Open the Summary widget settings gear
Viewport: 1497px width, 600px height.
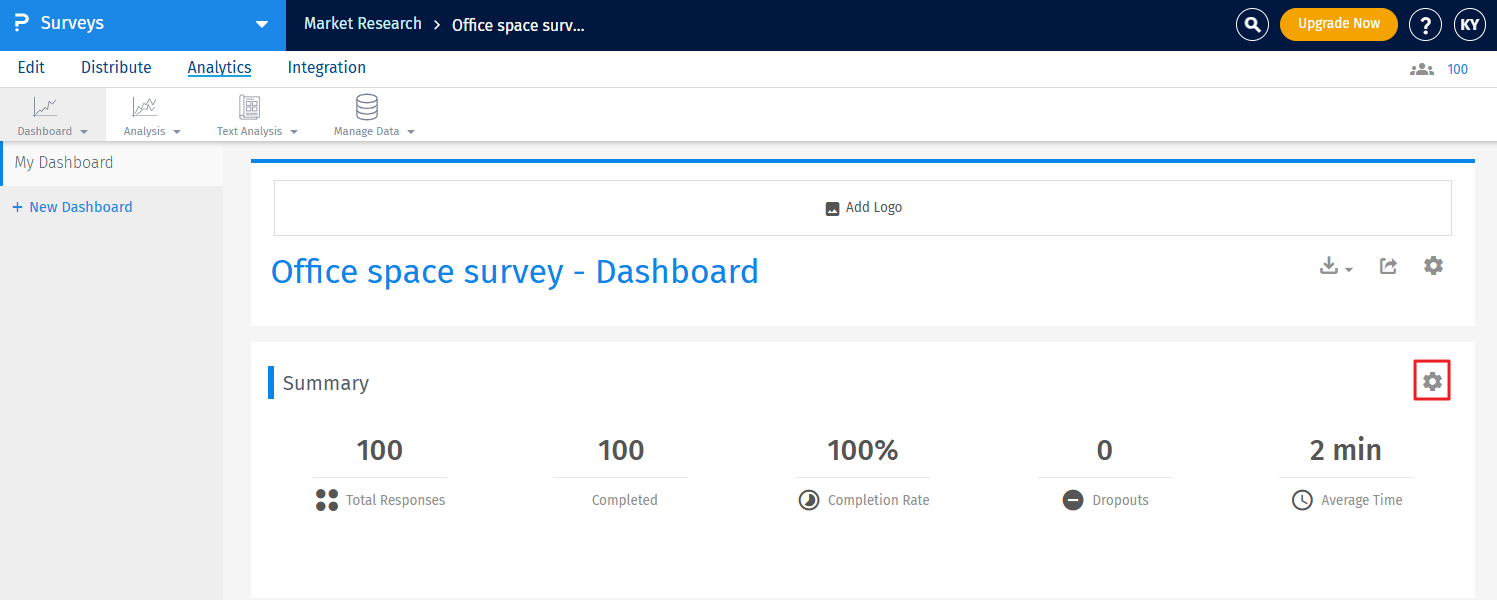(x=1432, y=381)
